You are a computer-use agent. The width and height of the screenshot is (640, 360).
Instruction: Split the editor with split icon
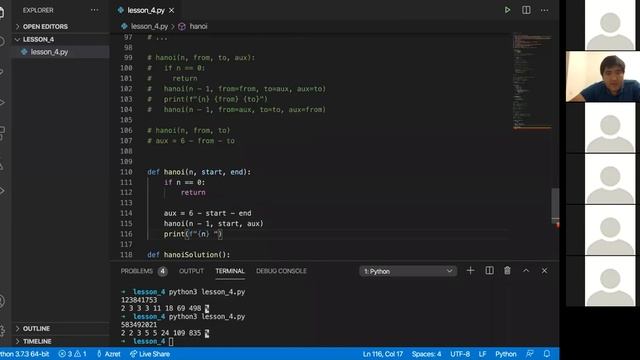point(526,10)
